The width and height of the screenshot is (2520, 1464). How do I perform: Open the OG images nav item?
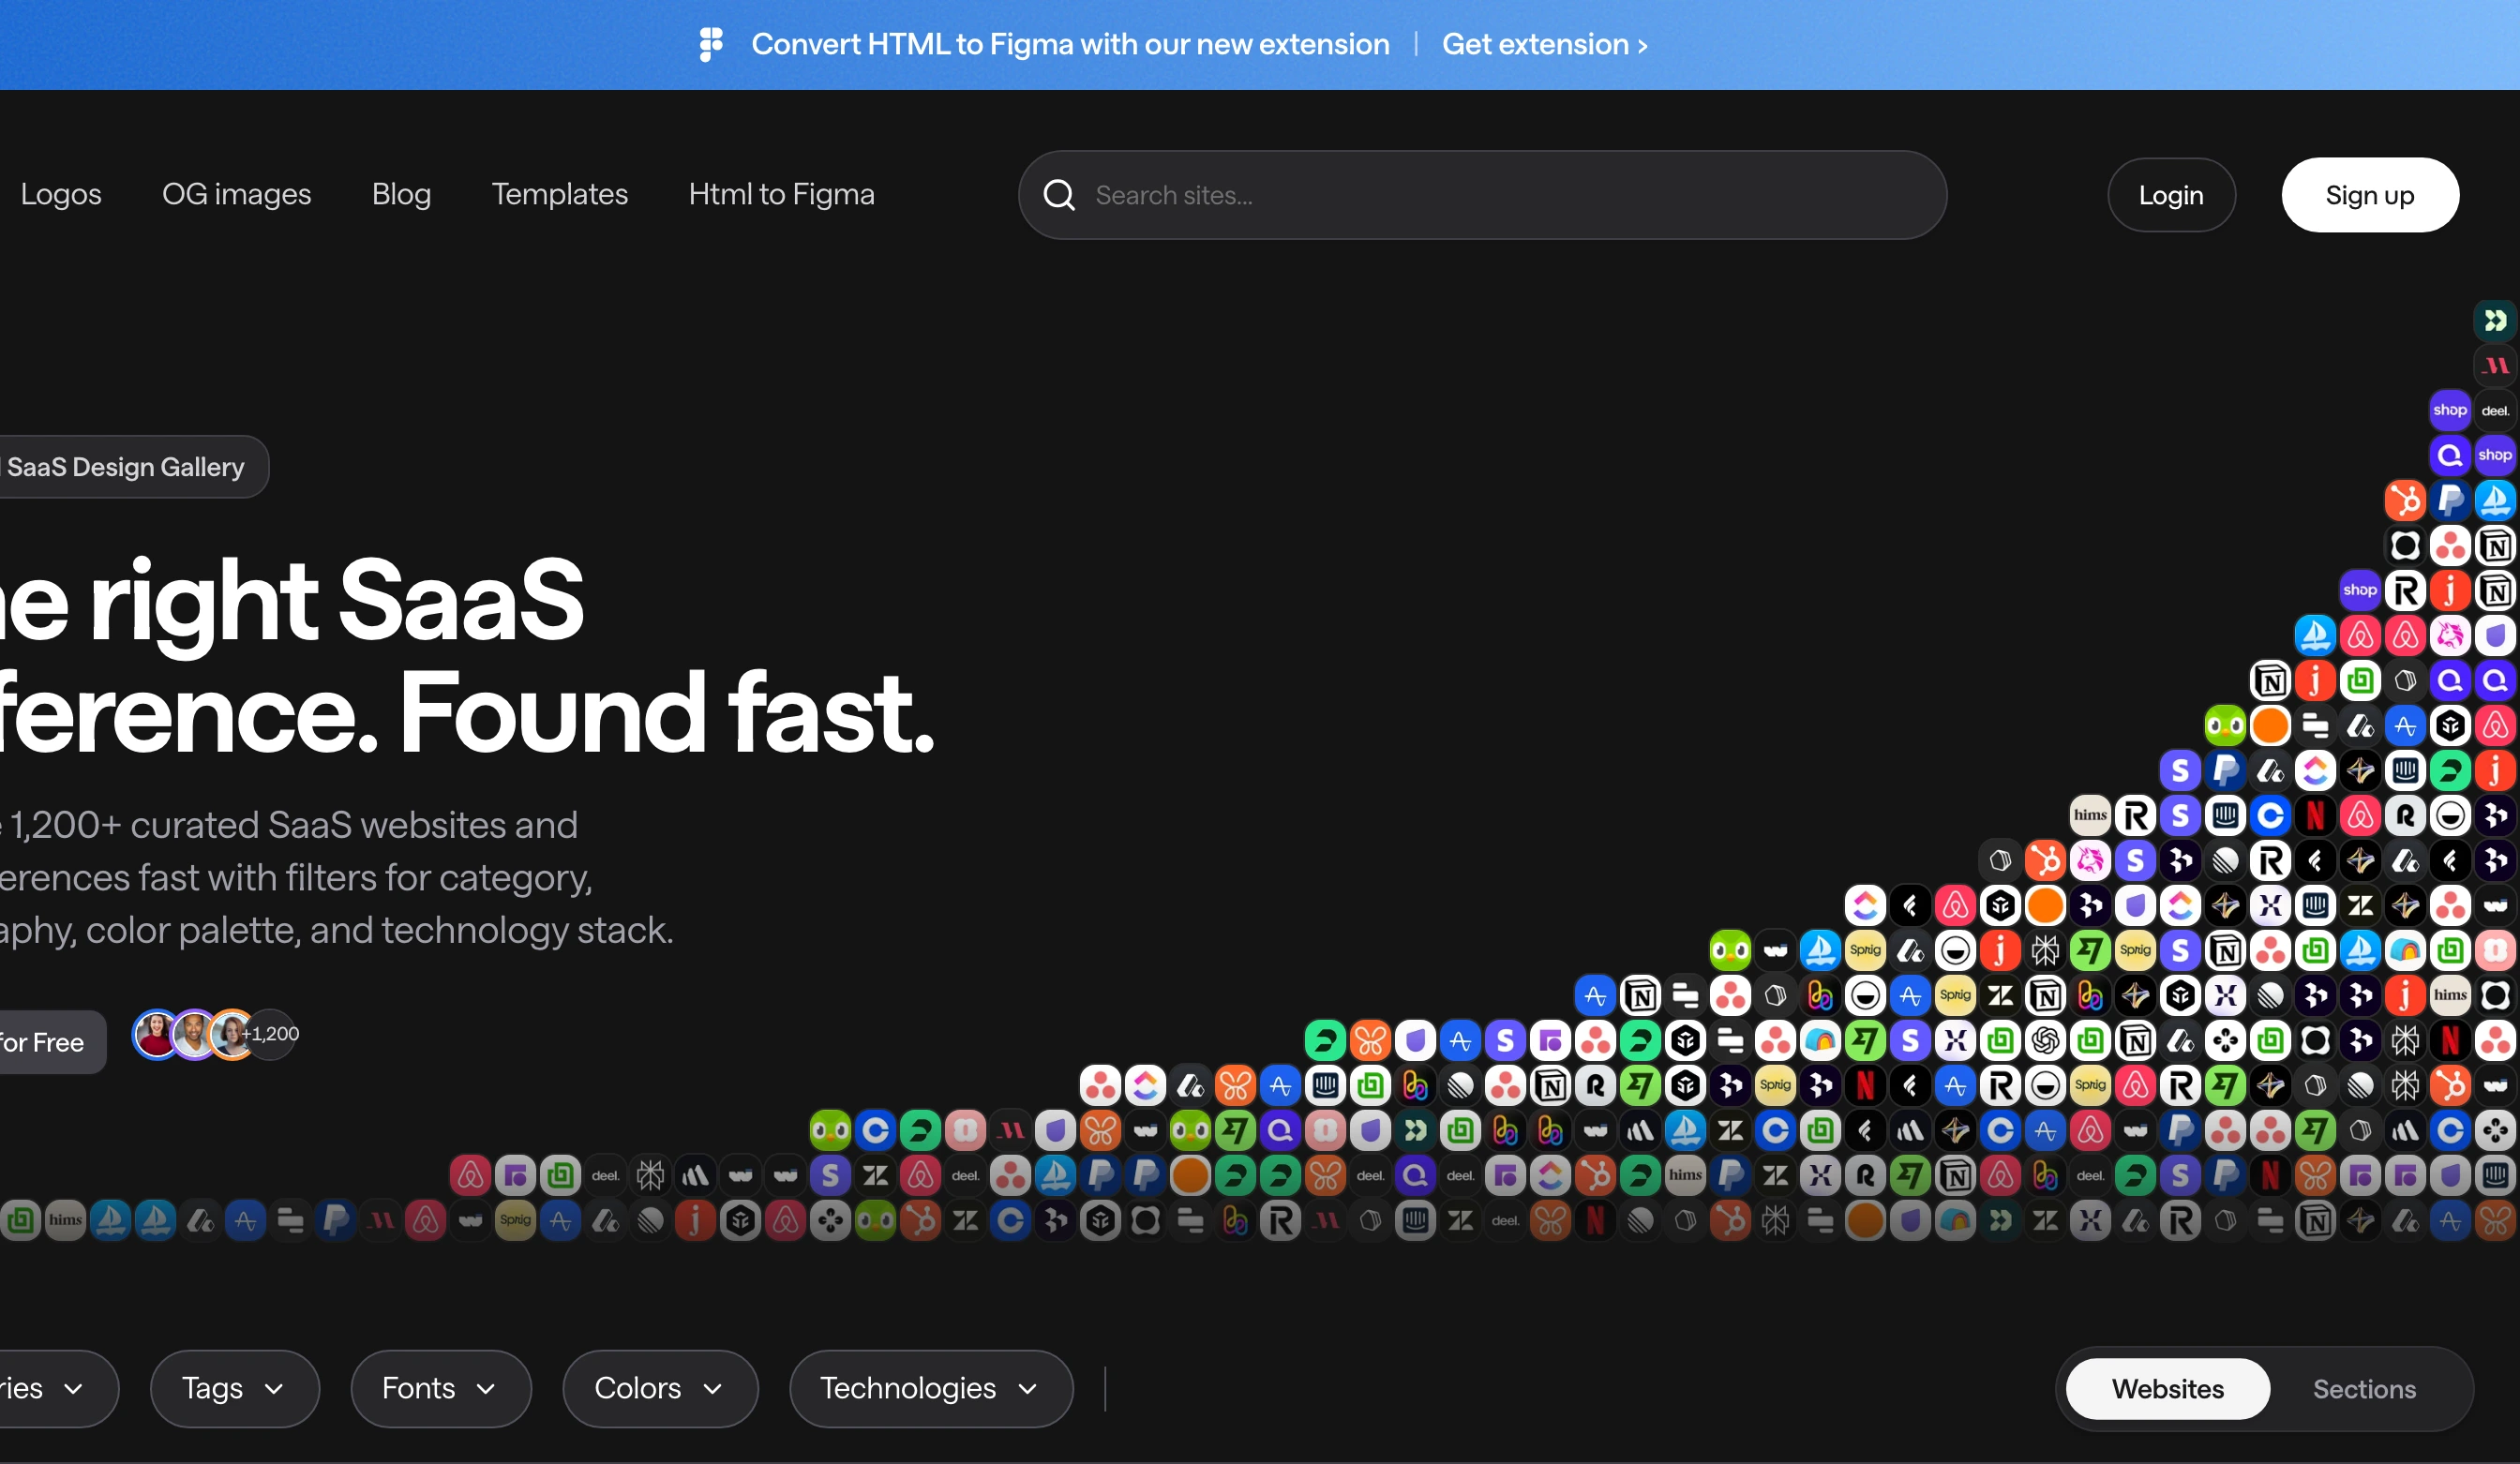(x=237, y=194)
